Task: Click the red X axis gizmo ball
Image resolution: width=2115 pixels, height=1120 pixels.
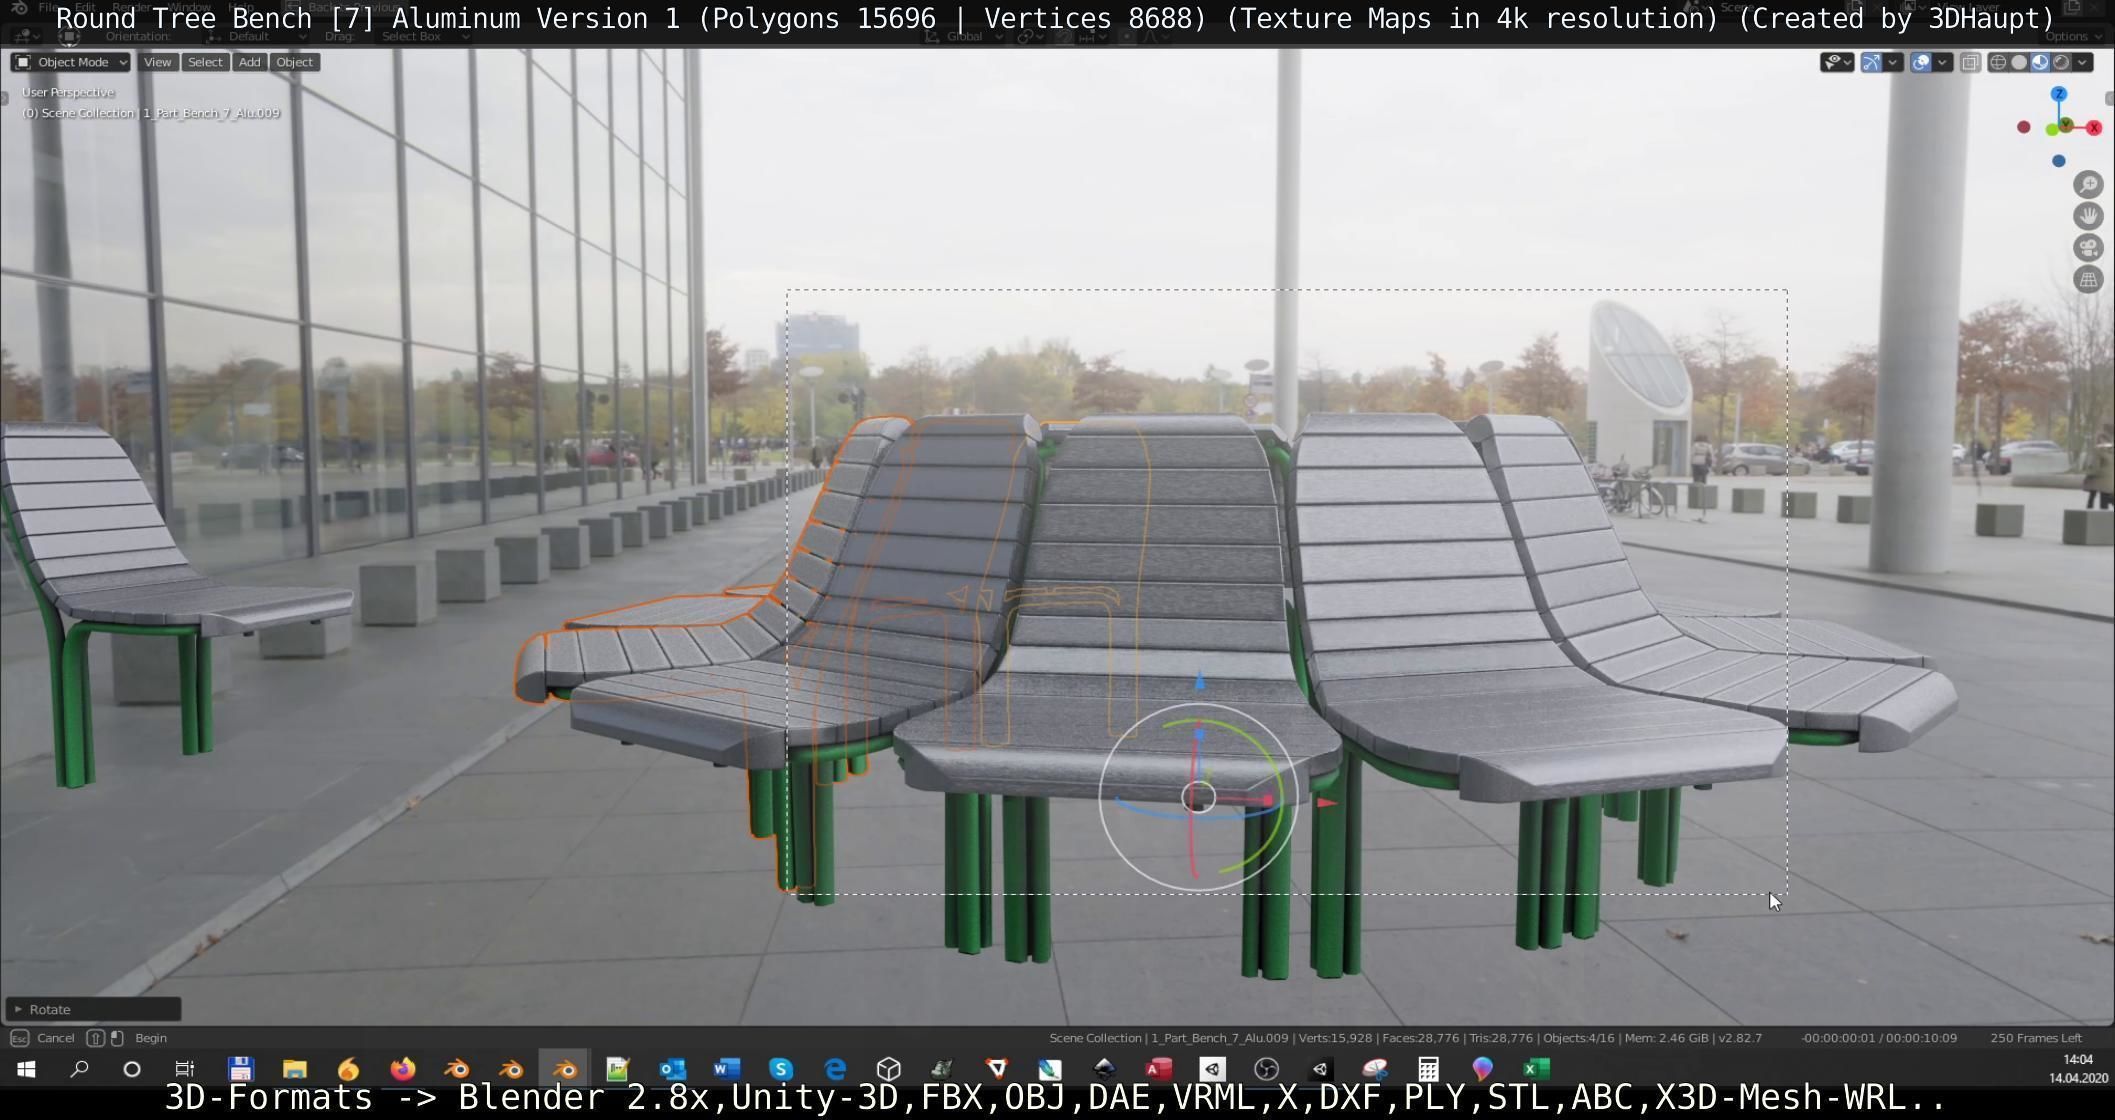Action: point(2093,128)
